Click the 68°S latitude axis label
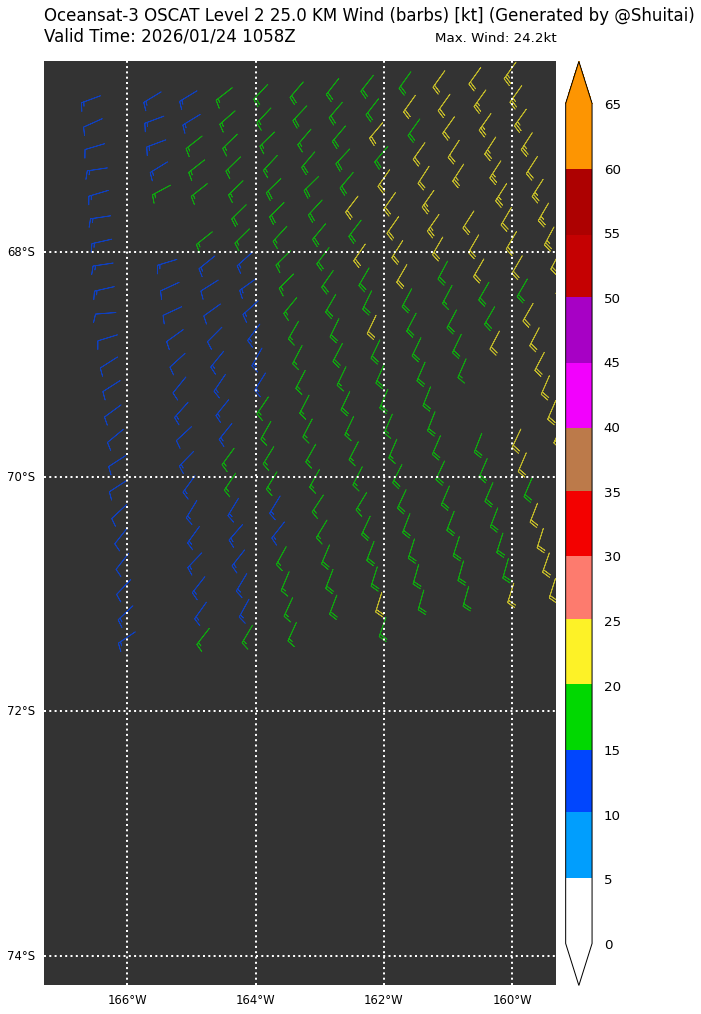Image resolution: width=701 pixels, height=1014 pixels. 21,252
